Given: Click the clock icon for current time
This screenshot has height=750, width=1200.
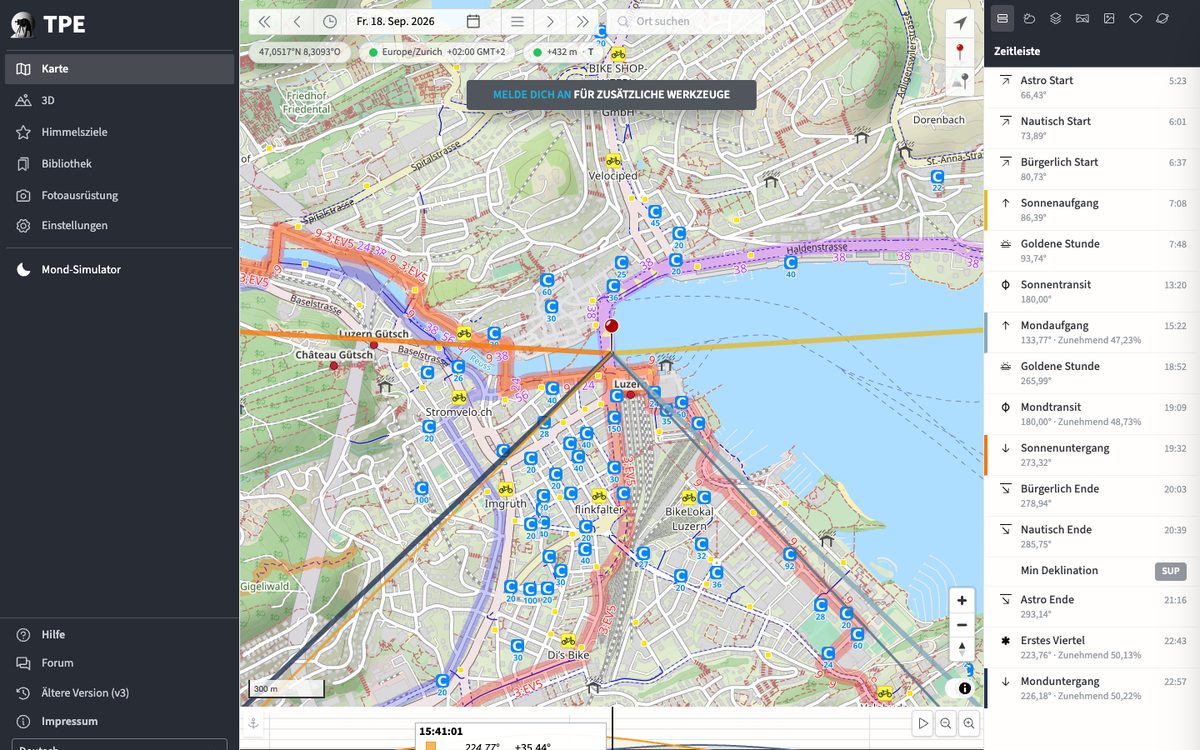Looking at the screenshot, I should click(x=329, y=21).
